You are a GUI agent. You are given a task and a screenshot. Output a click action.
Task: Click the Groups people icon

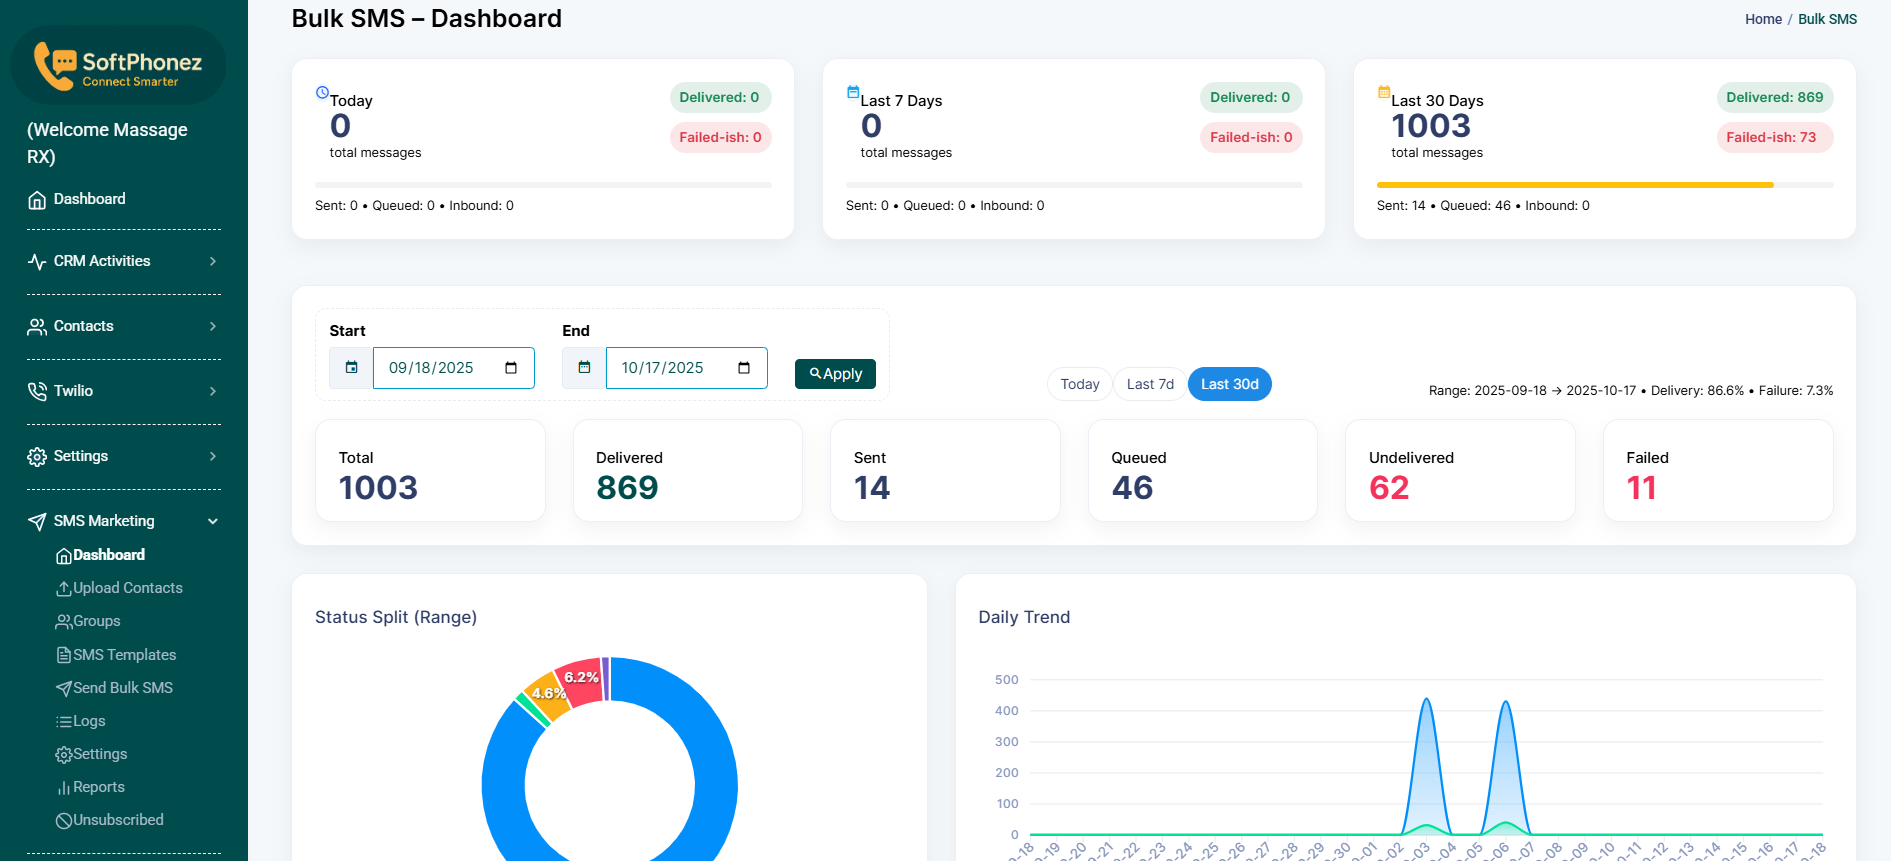point(63,622)
